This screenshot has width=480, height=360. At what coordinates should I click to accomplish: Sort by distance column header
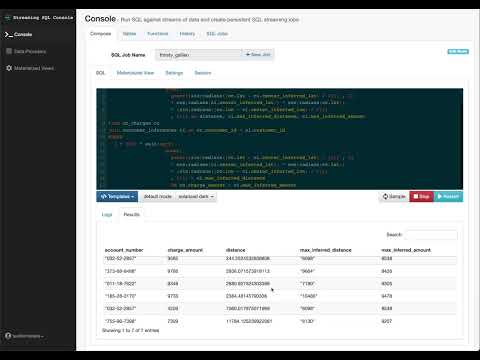point(235,250)
